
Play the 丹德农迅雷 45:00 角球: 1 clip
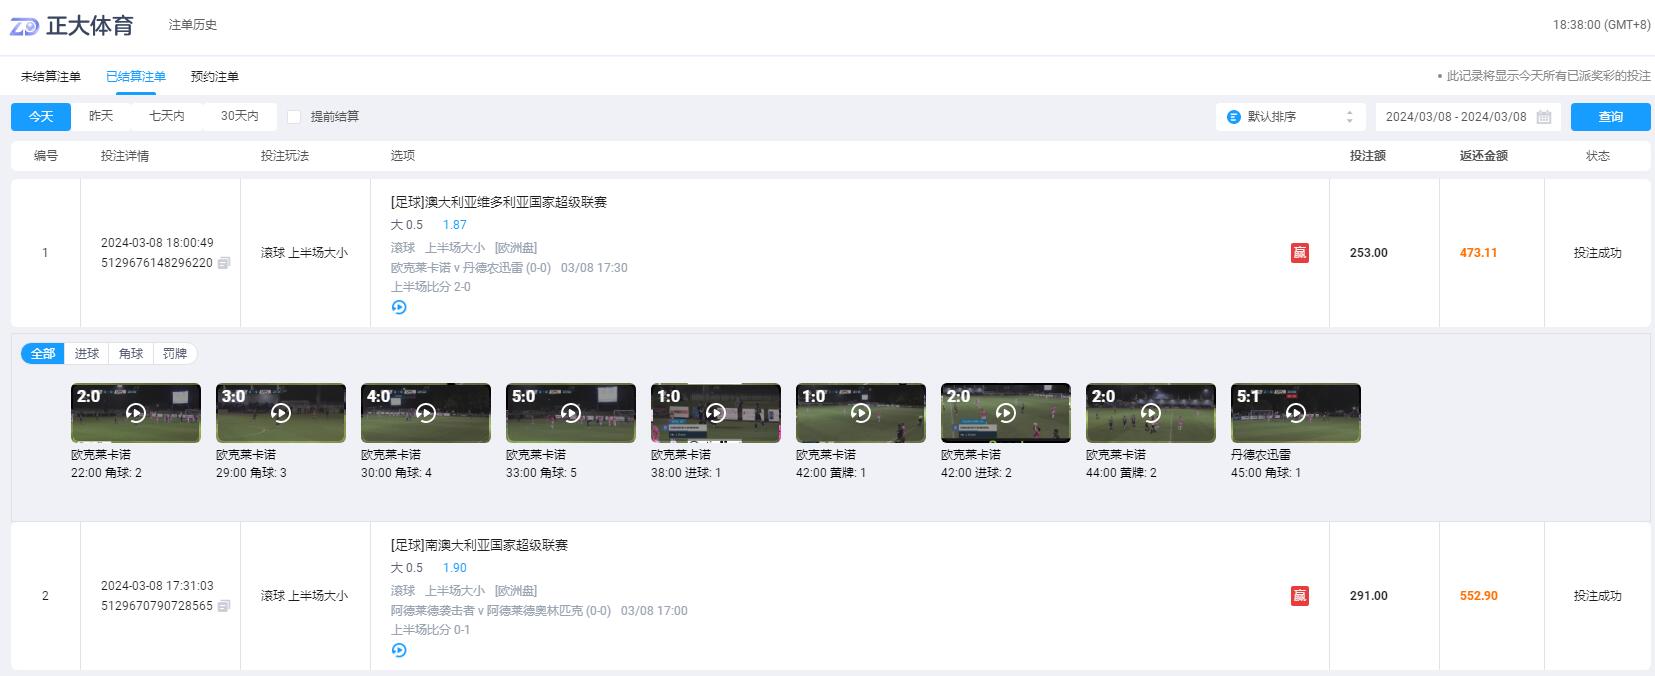point(1296,413)
